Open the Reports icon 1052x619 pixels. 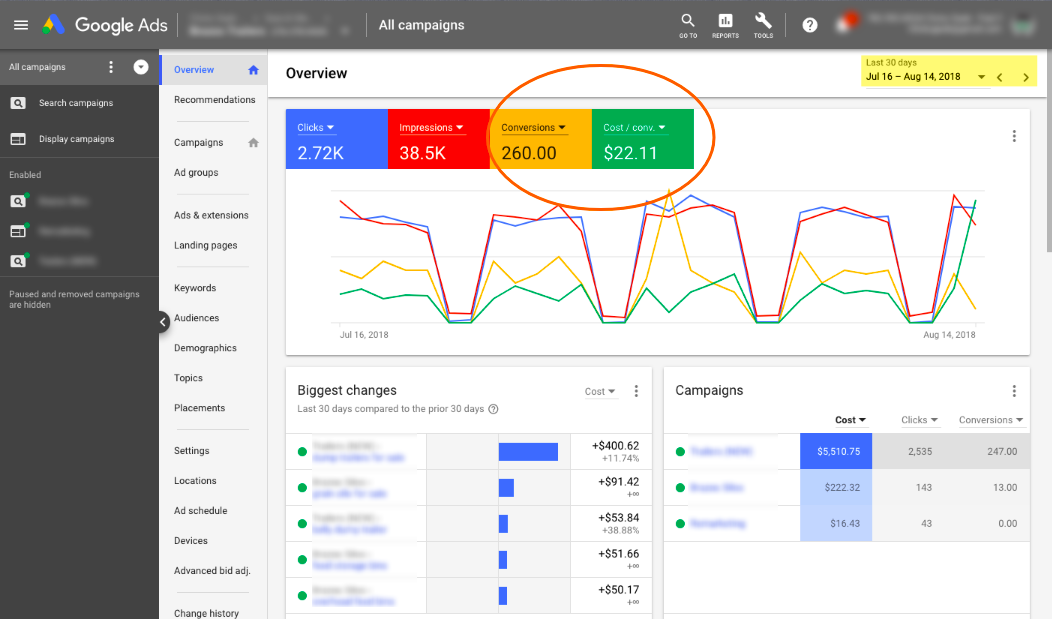click(x=725, y=22)
